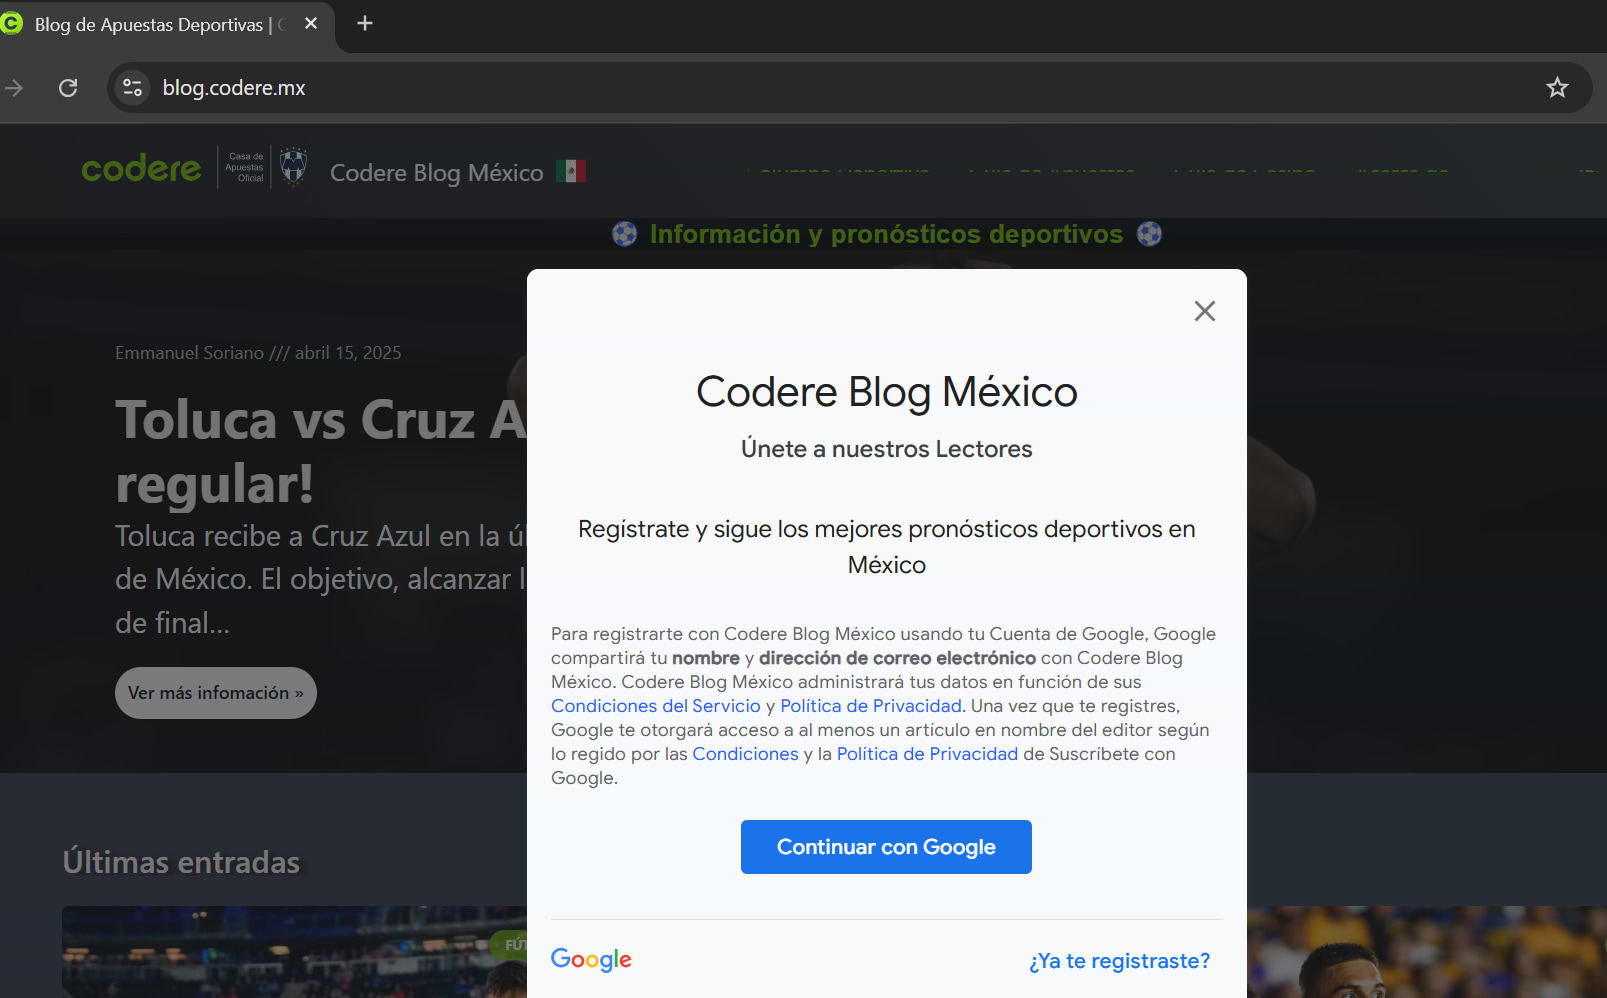Click the Mexican flag beside the blog title
Screen dimensions: 1607x998
[x=571, y=171]
